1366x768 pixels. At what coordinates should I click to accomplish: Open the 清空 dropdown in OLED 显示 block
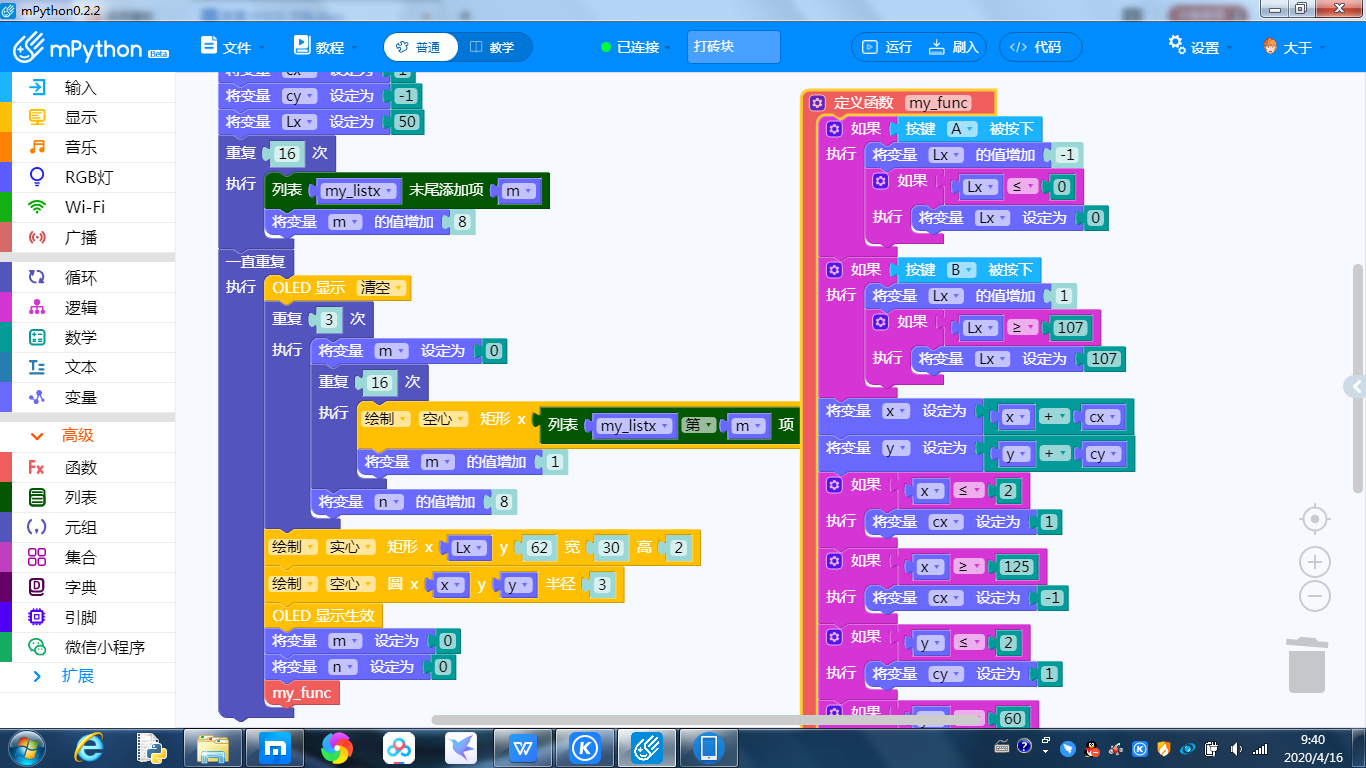tap(381, 288)
